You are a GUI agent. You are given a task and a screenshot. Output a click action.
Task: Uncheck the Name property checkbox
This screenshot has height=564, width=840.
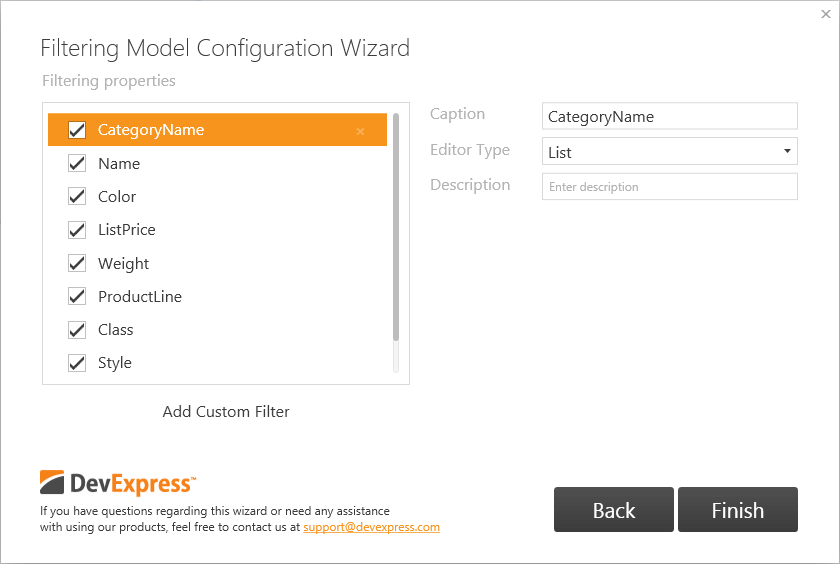click(x=77, y=163)
